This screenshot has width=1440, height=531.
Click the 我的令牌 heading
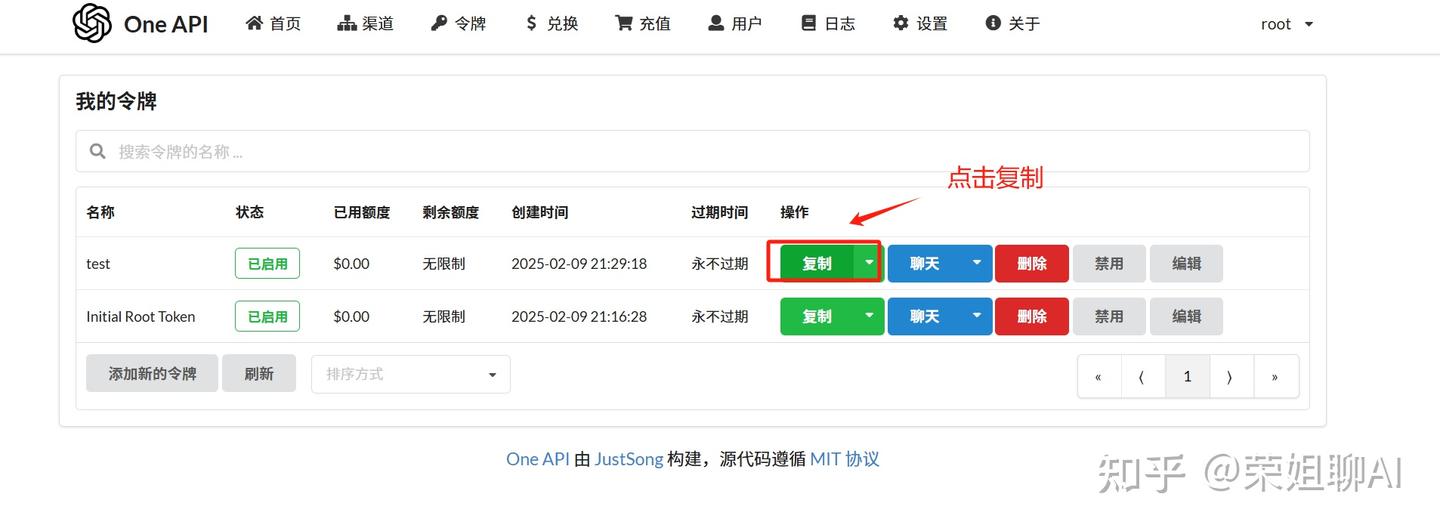pos(116,101)
